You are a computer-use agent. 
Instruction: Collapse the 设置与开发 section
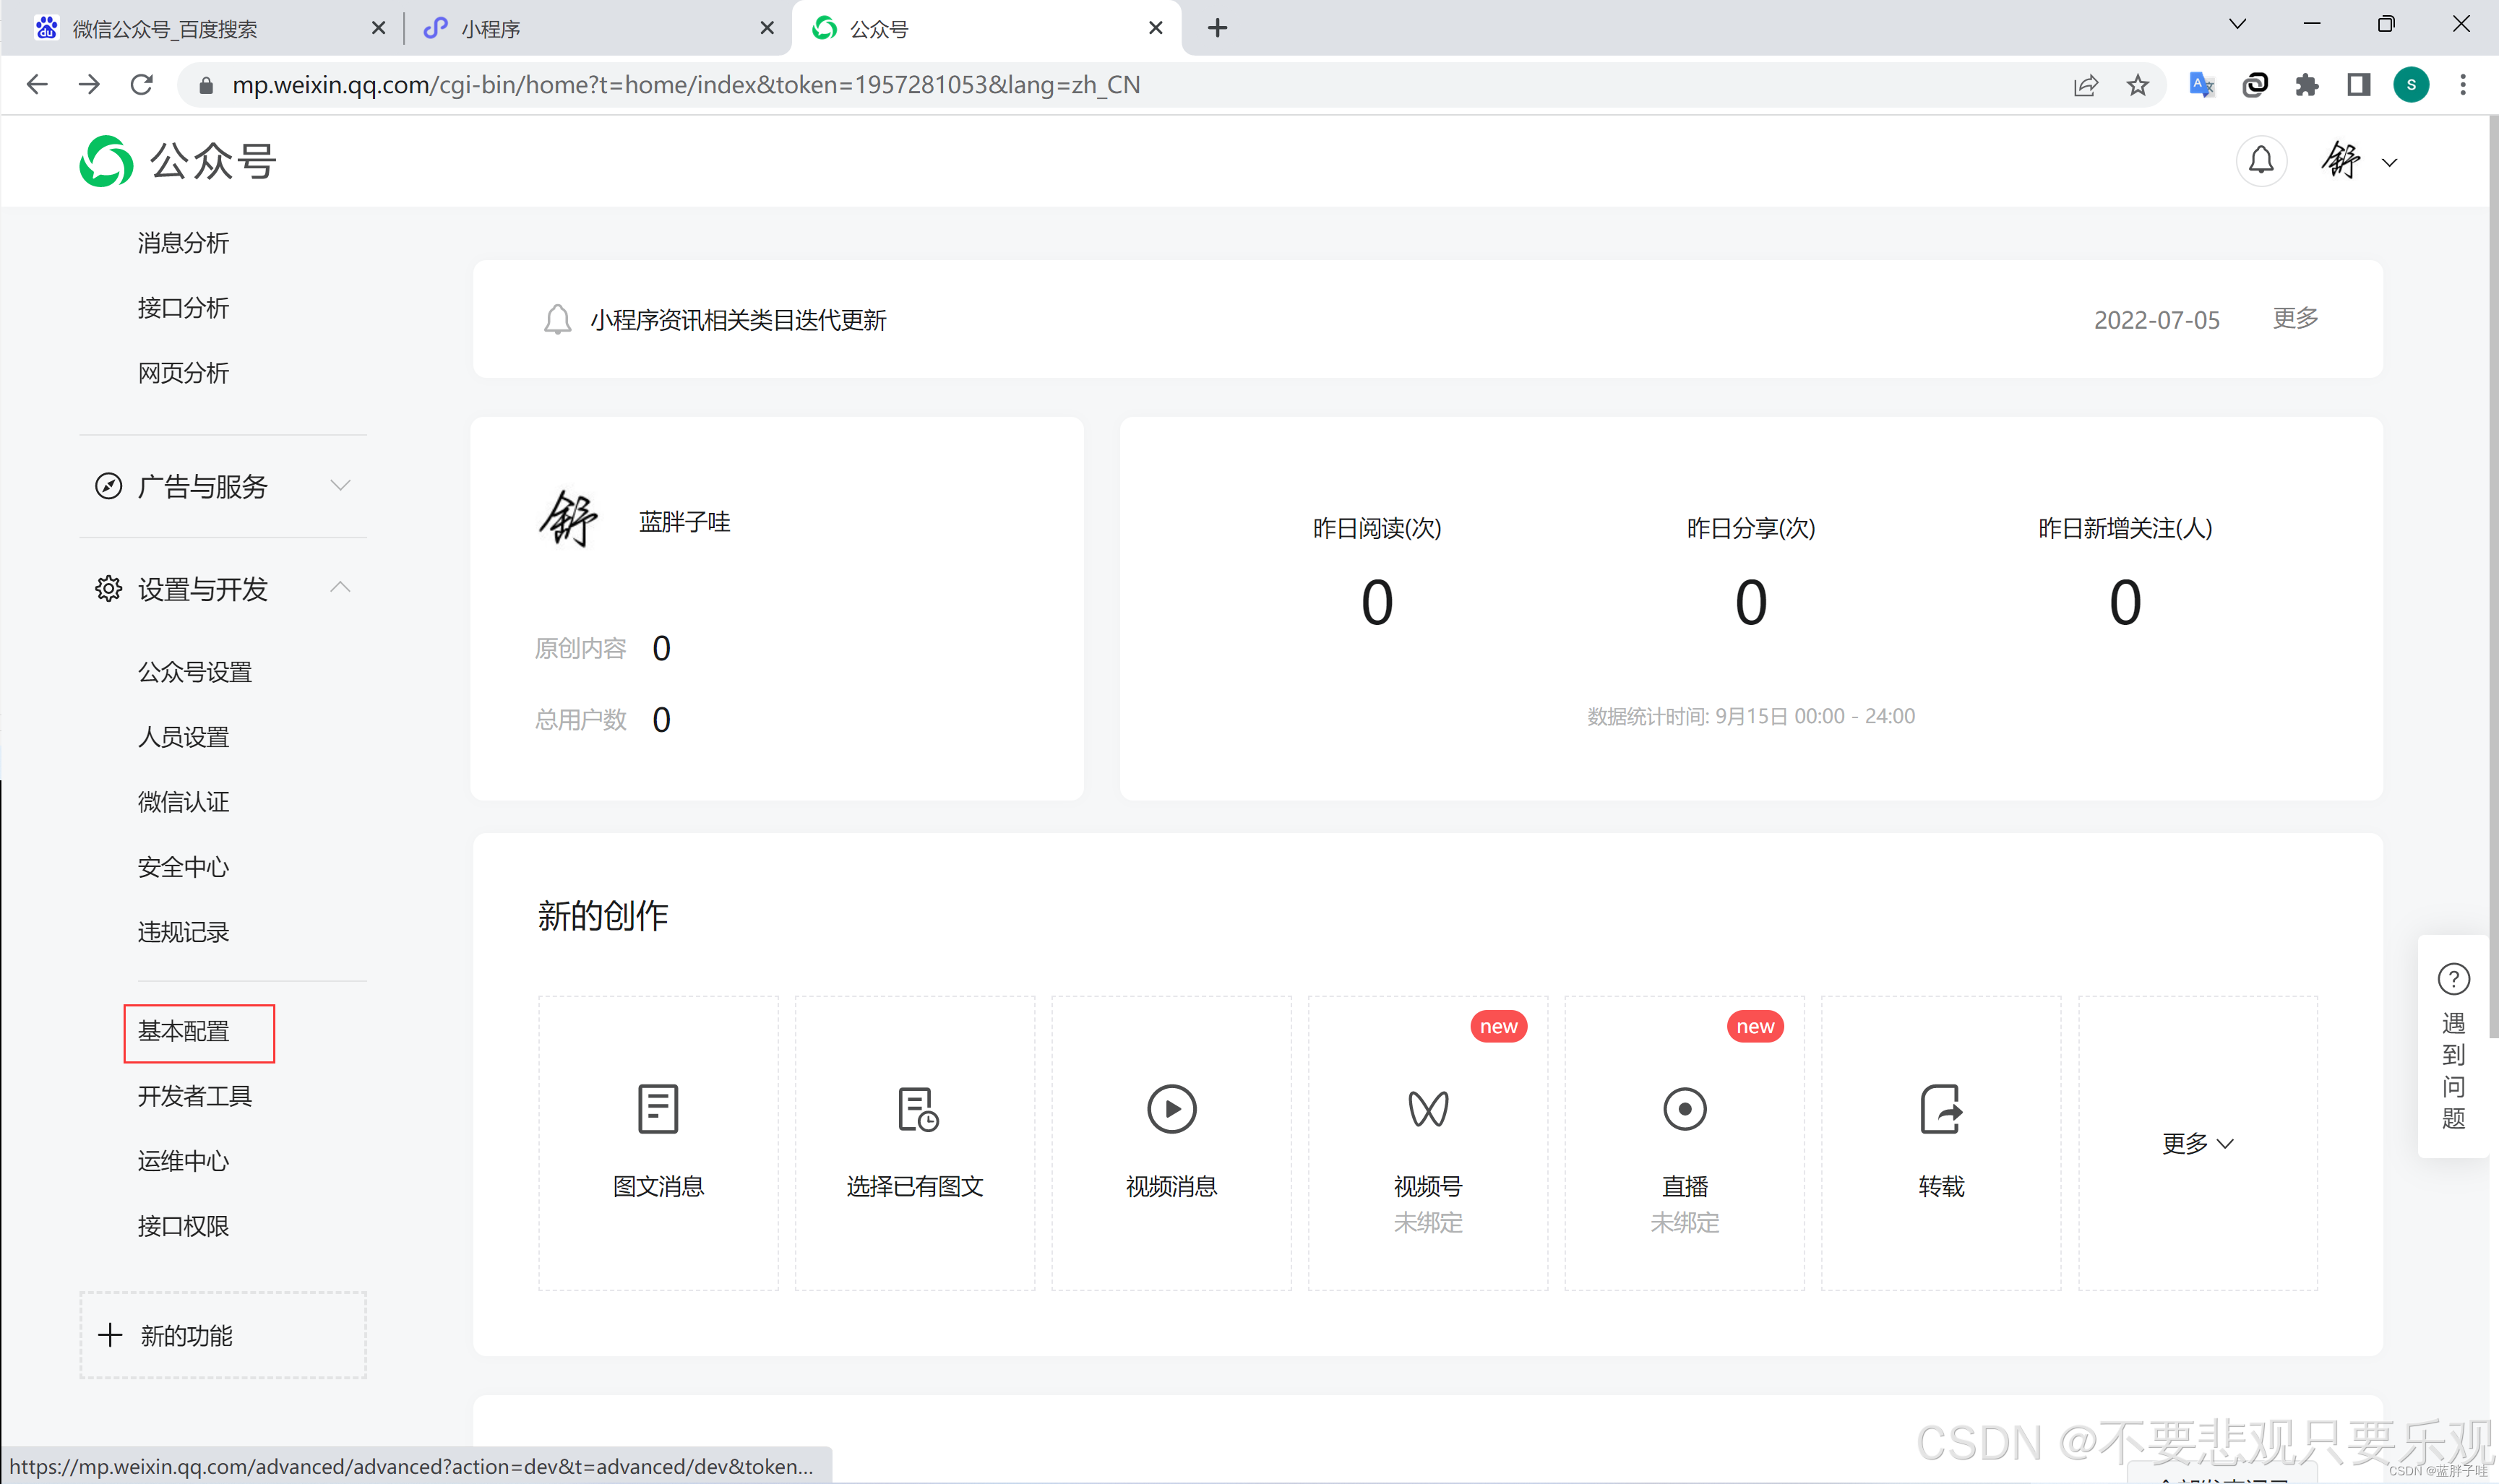[341, 587]
